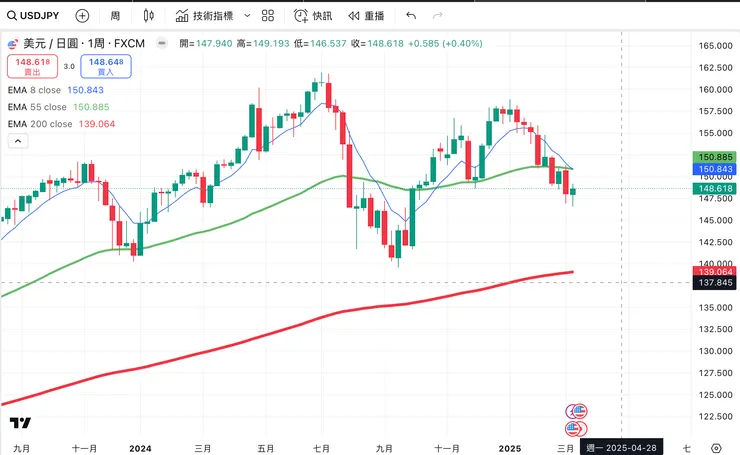
Task: Select the EMA 200 close indicator legend
Action: (42, 124)
